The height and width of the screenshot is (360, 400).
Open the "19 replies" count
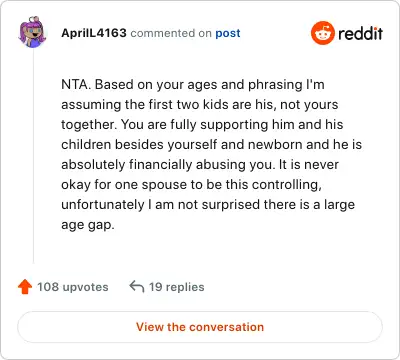(x=177, y=287)
